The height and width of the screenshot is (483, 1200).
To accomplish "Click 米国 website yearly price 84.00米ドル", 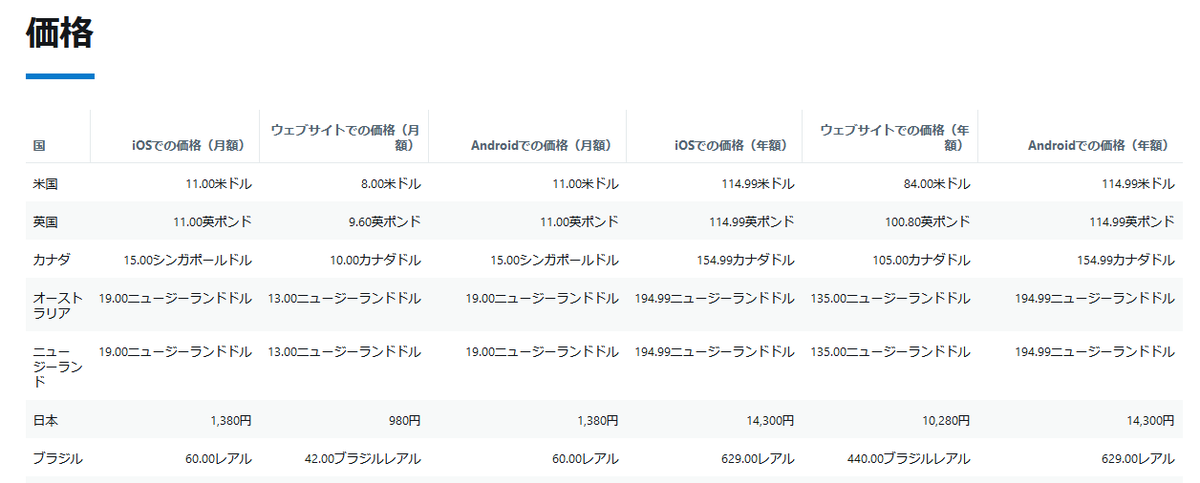I will 937,184.
